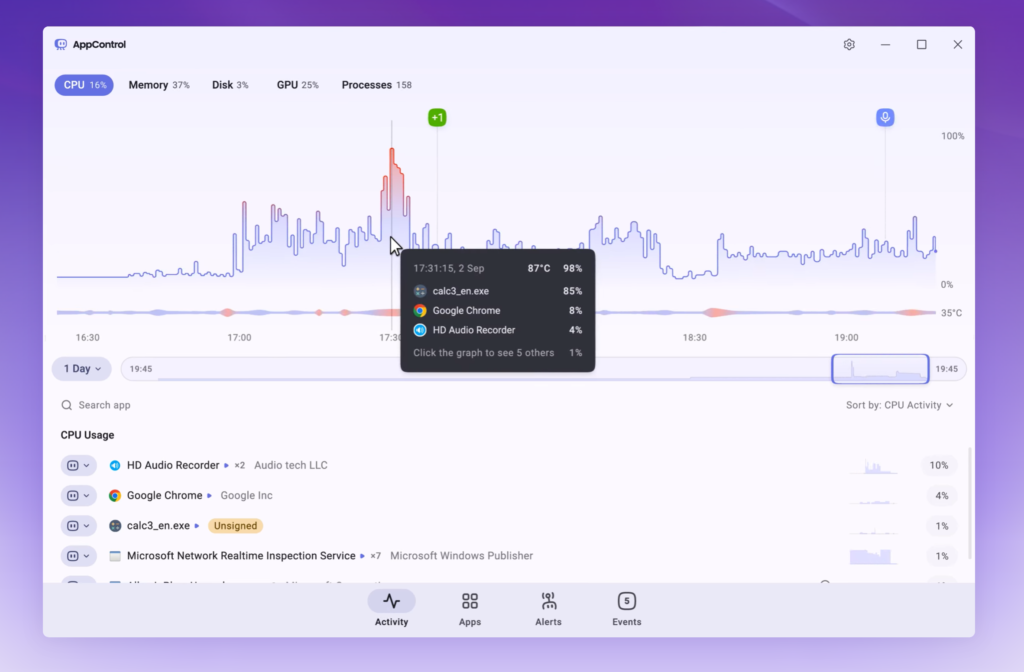Screen dimensions: 1024x672
Task: Open control dropdown for Google Chrome row
Action: (78, 495)
